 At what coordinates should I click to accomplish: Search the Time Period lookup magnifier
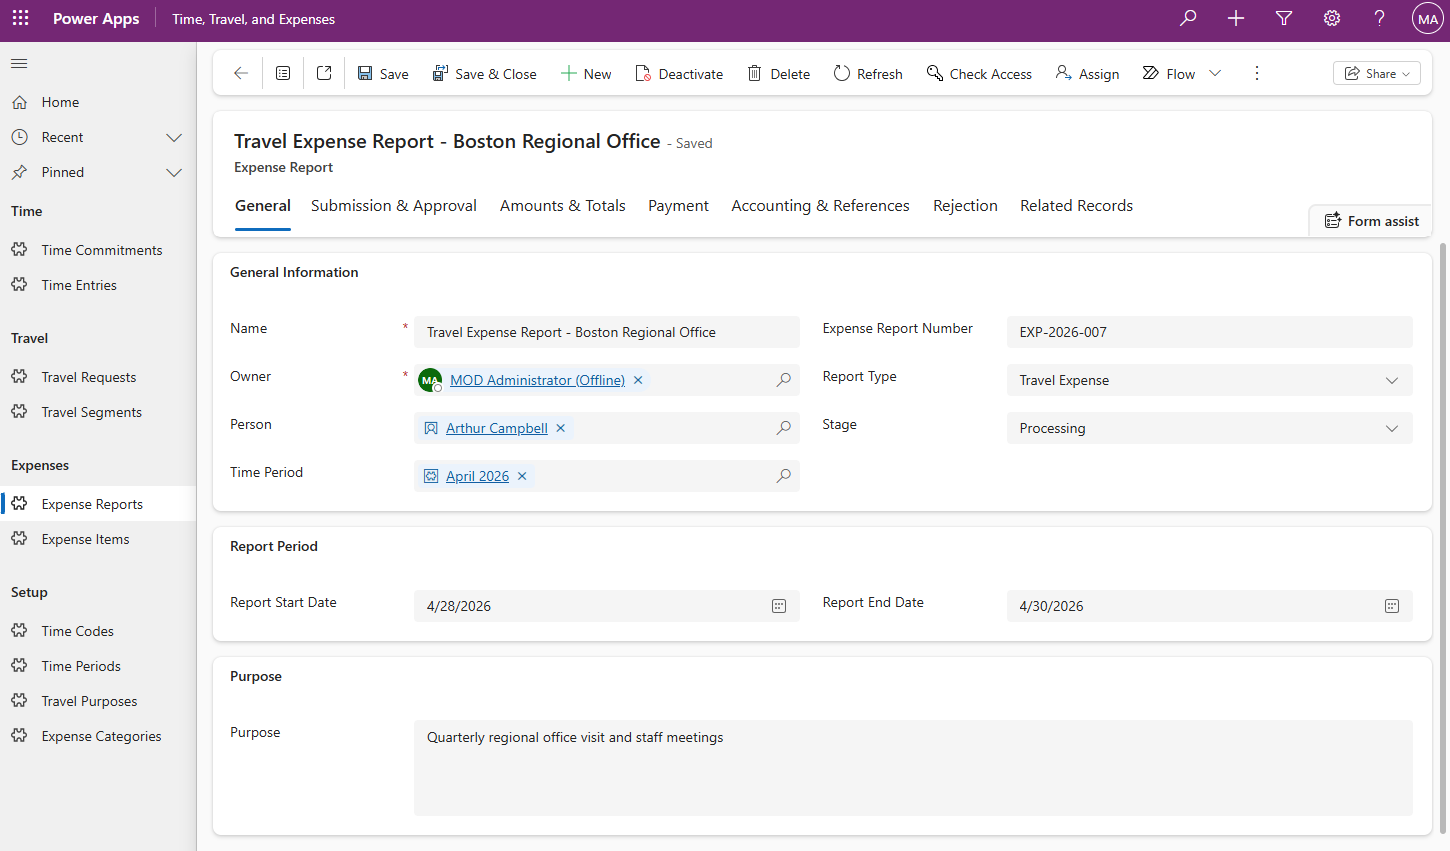(784, 476)
